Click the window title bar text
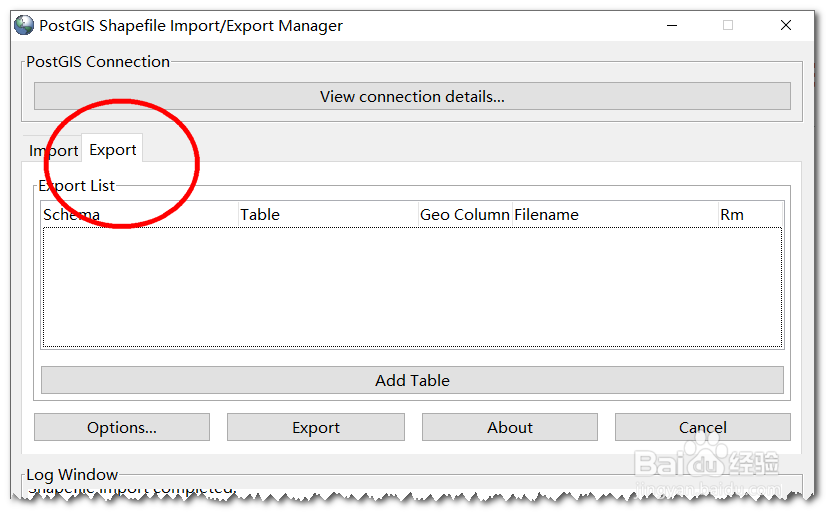 (191, 25)
